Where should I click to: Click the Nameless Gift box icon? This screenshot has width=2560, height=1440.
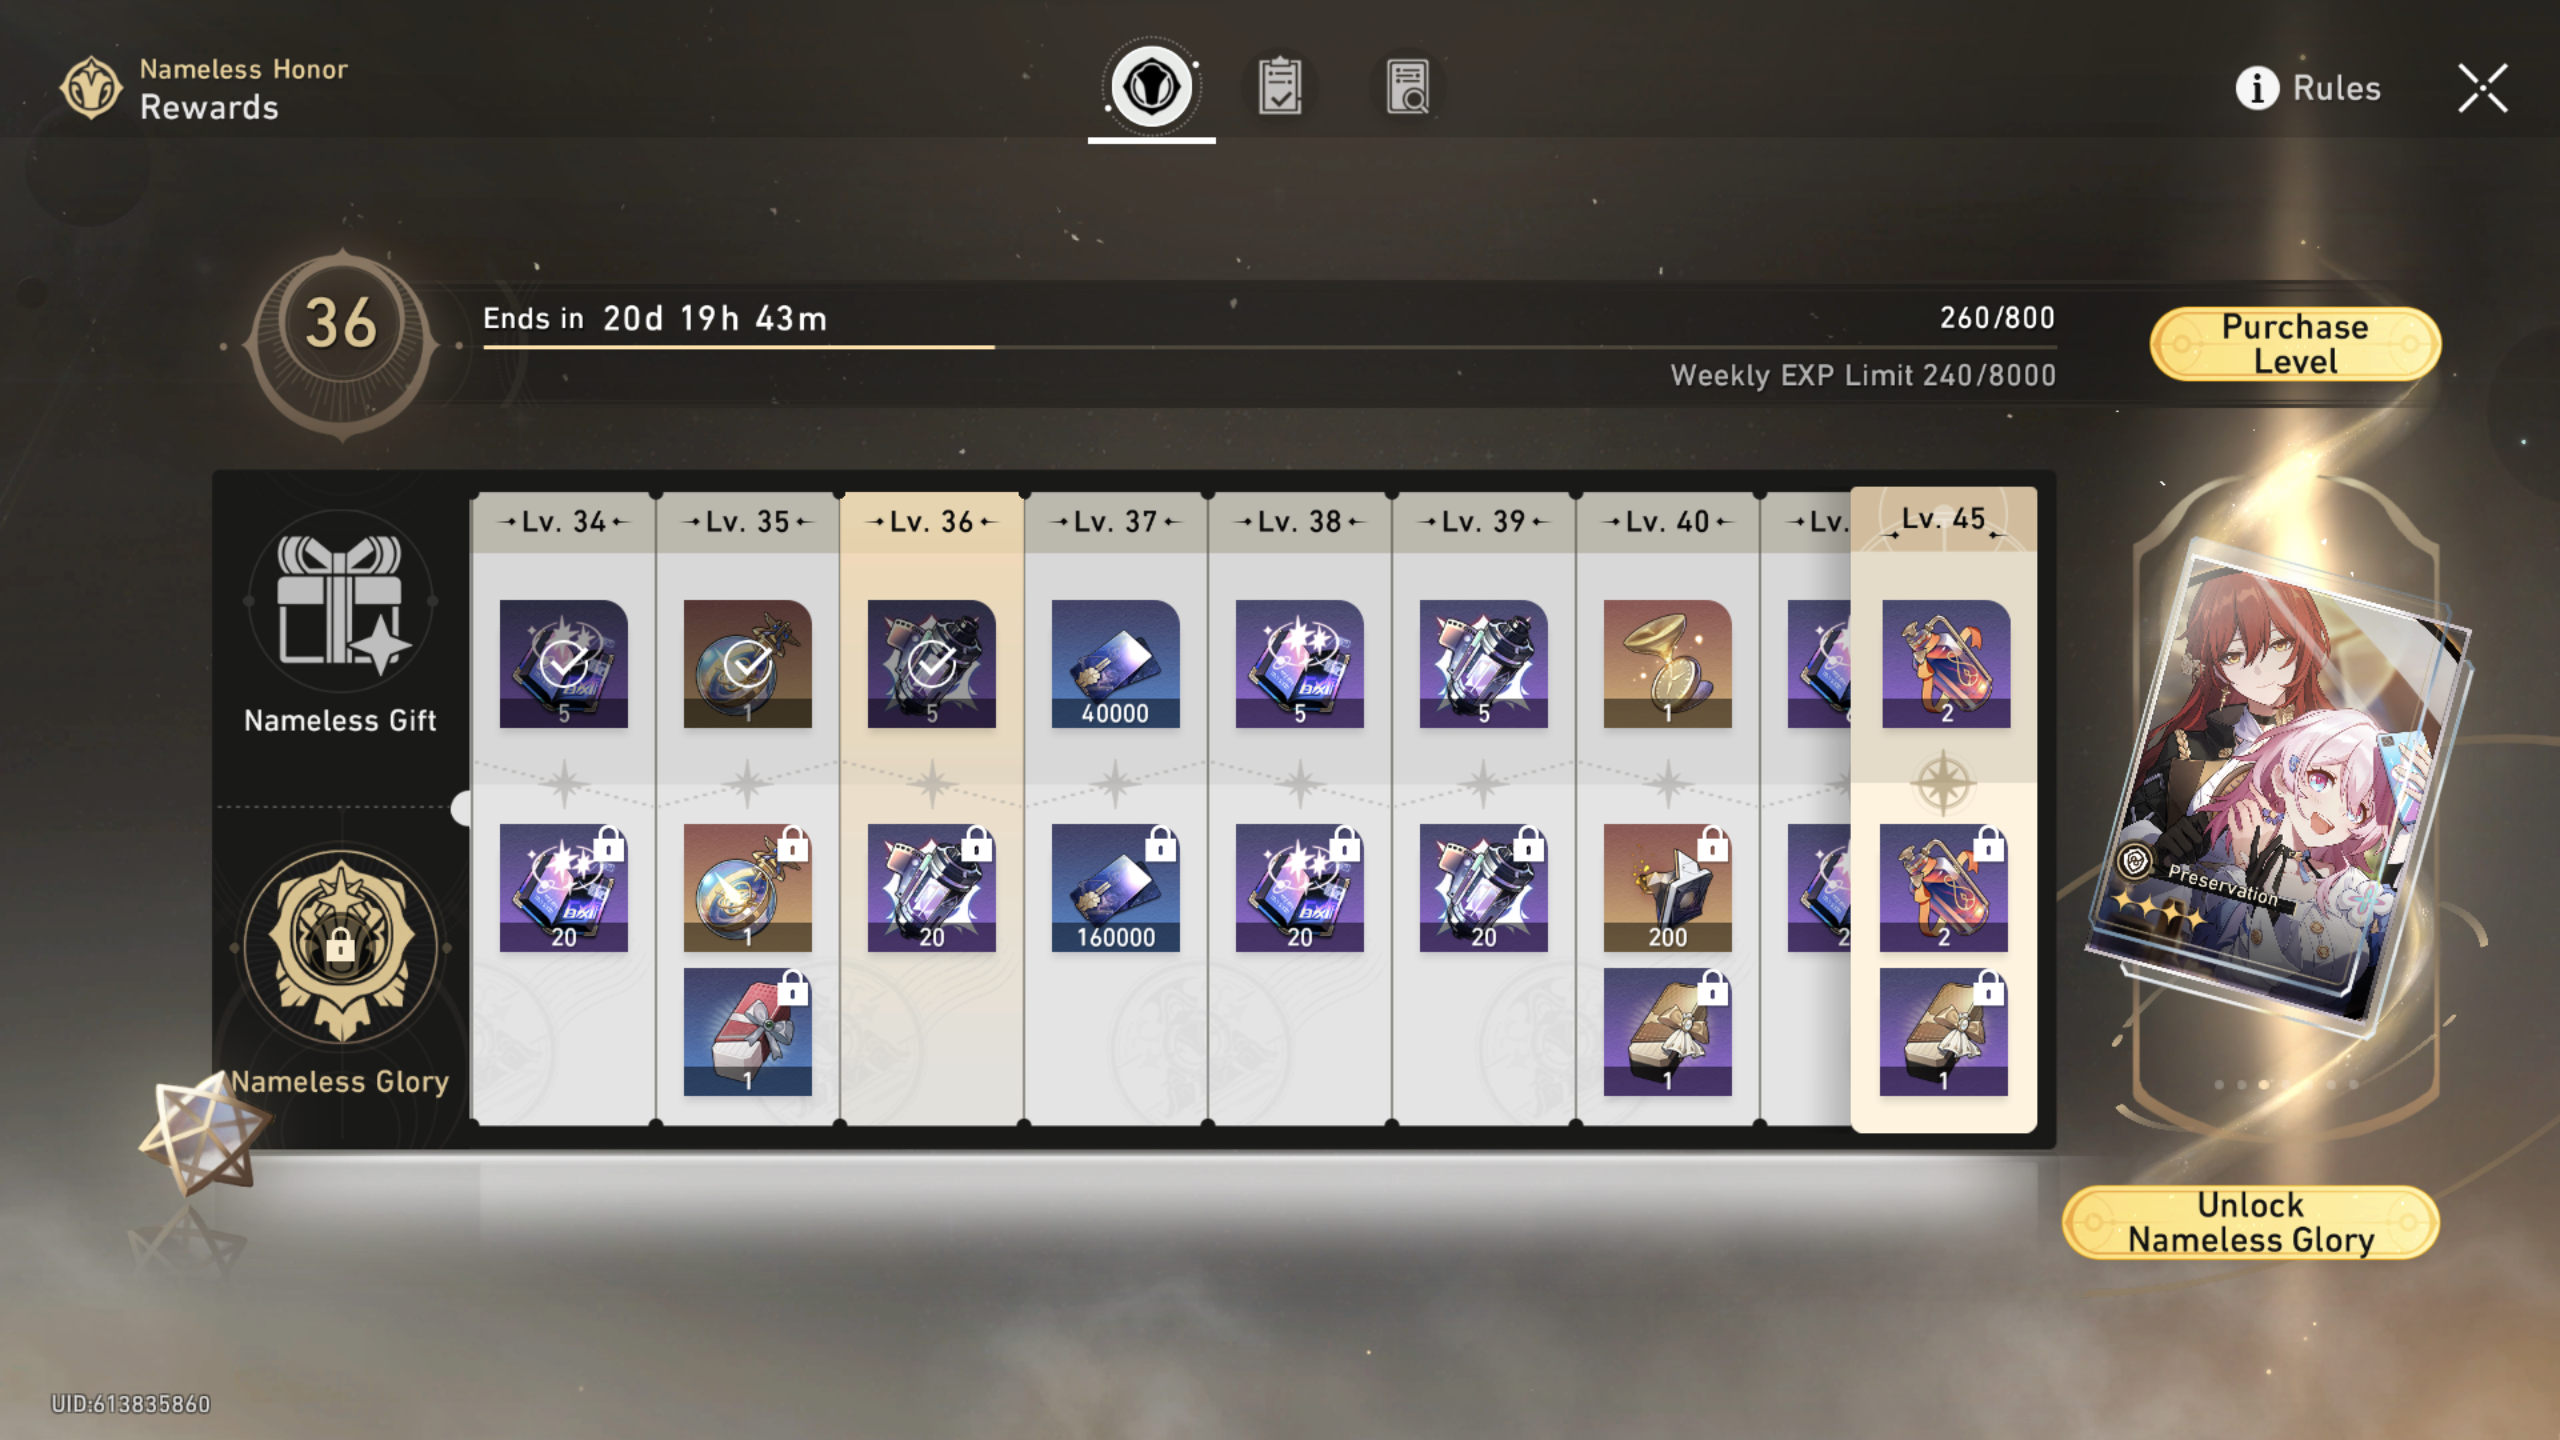340,601
